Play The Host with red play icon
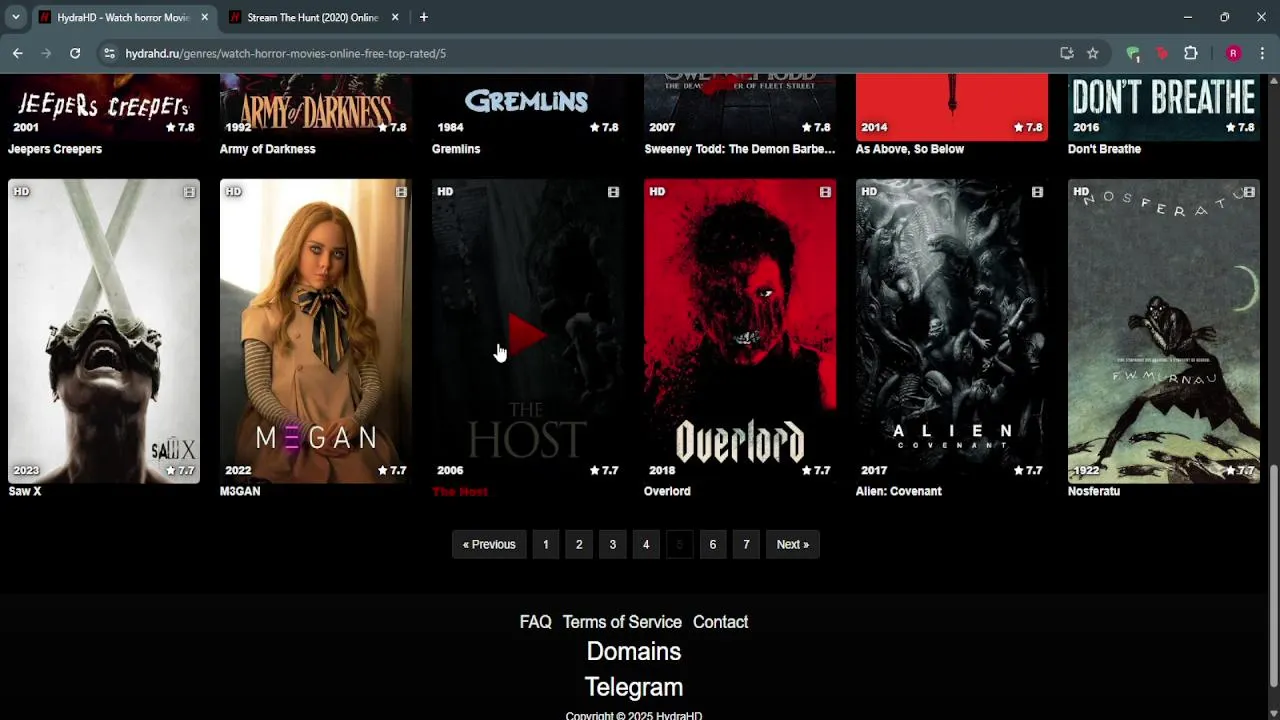This screenshot has width=1280, height=720. pyautogui.click(x=527, y=334)
